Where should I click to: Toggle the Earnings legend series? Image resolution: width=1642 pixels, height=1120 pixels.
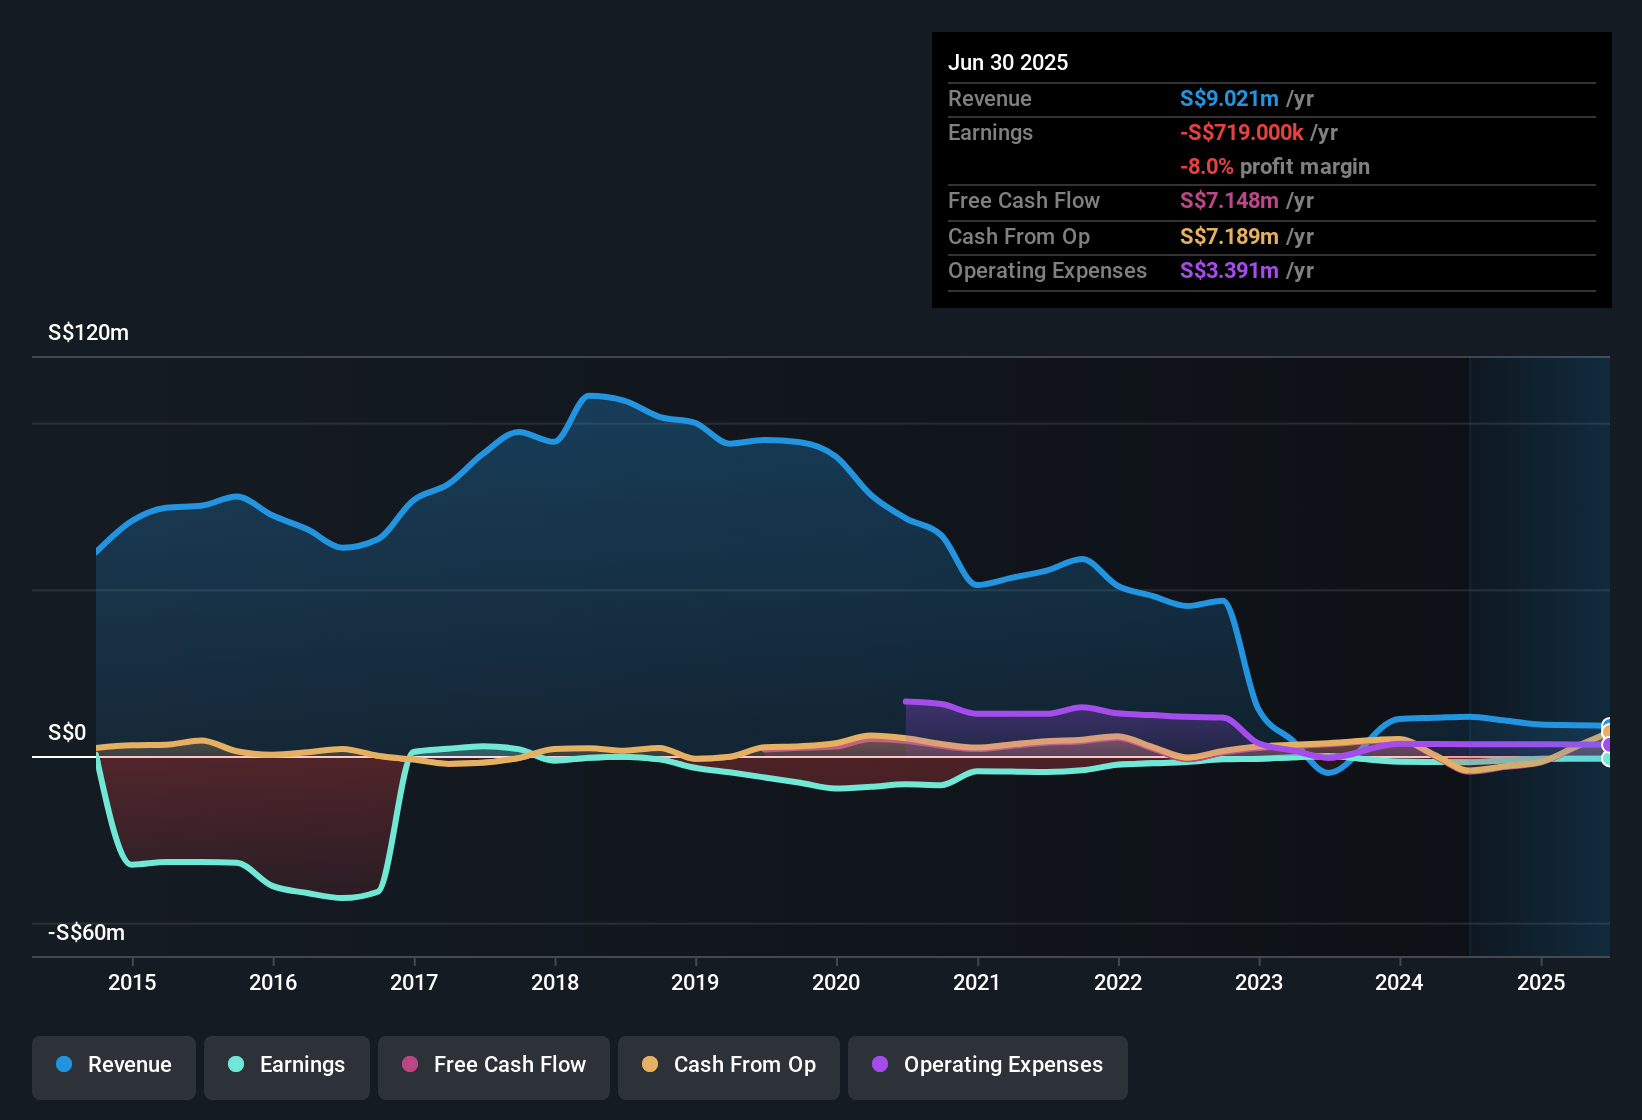287,1065
